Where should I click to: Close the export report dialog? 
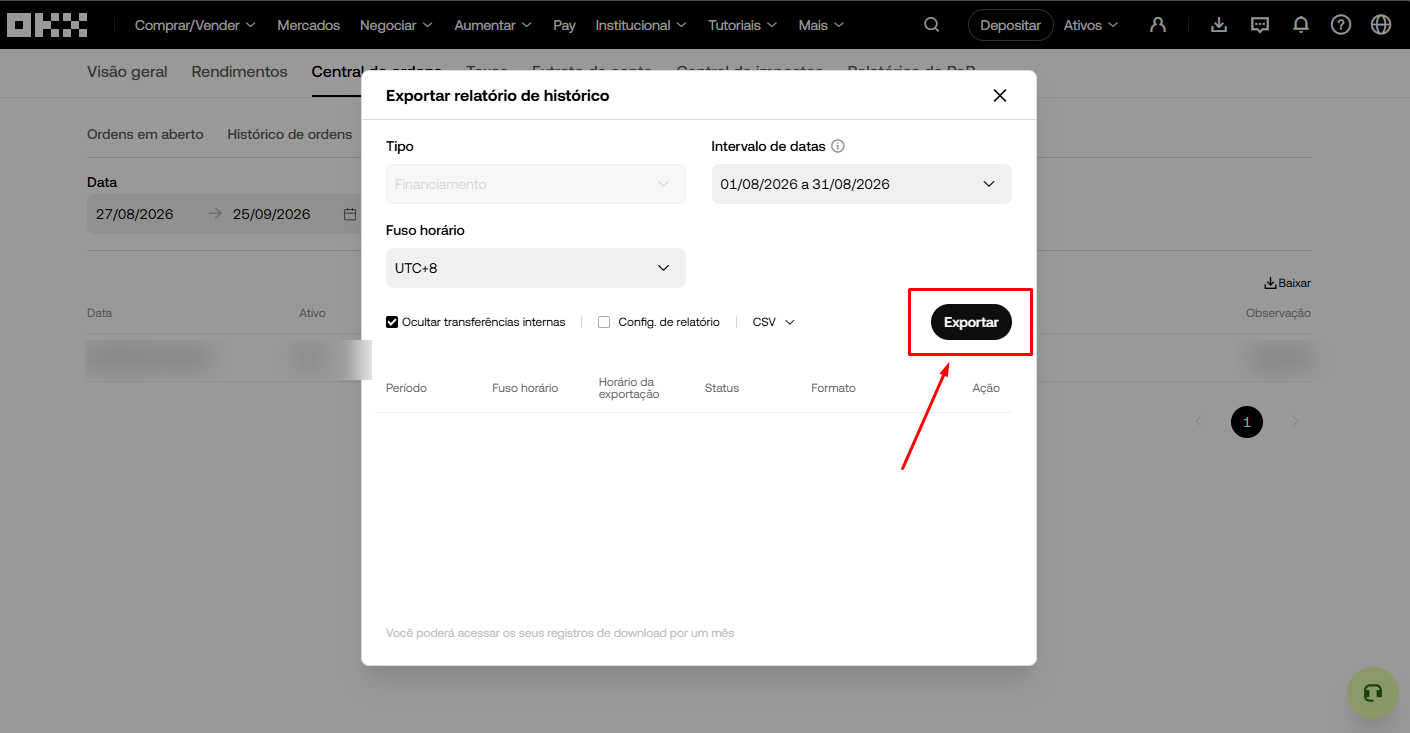tap(999, 96)
